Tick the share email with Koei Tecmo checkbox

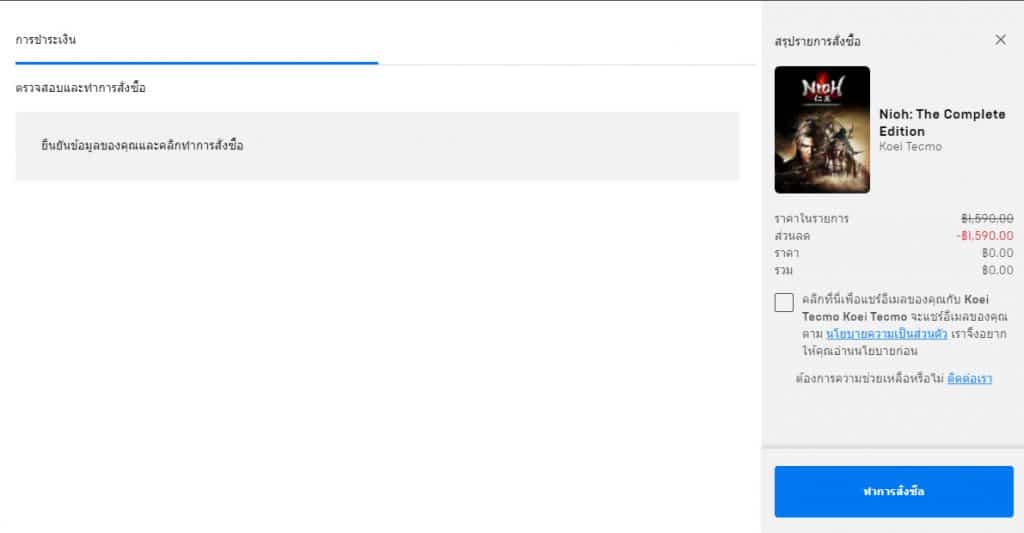tap(784, 302)
